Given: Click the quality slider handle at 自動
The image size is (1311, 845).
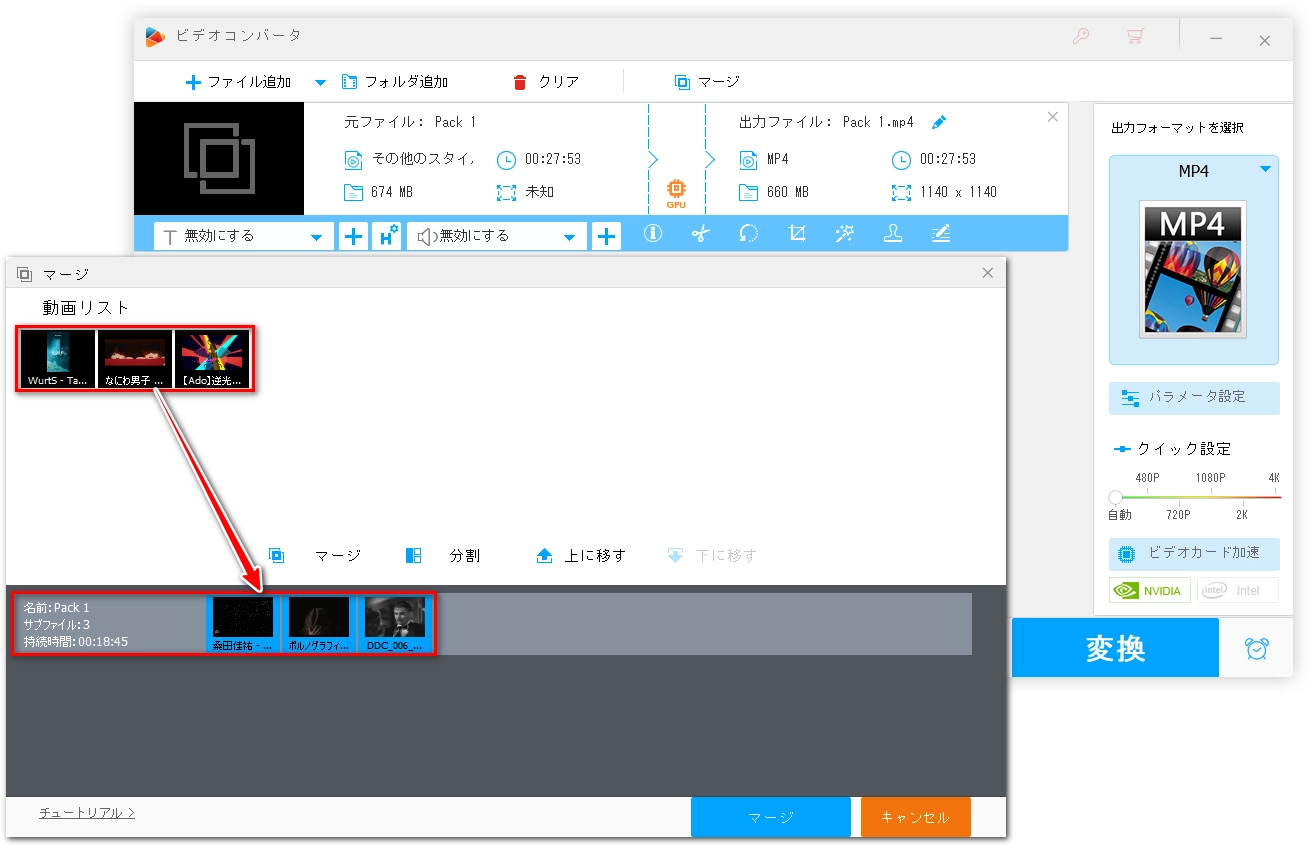Looking at the screenshot, I should [1115, 497].
